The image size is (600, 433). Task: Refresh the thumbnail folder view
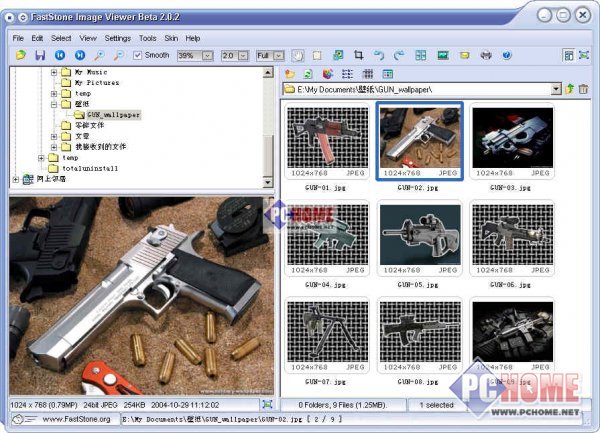[308, 74]
